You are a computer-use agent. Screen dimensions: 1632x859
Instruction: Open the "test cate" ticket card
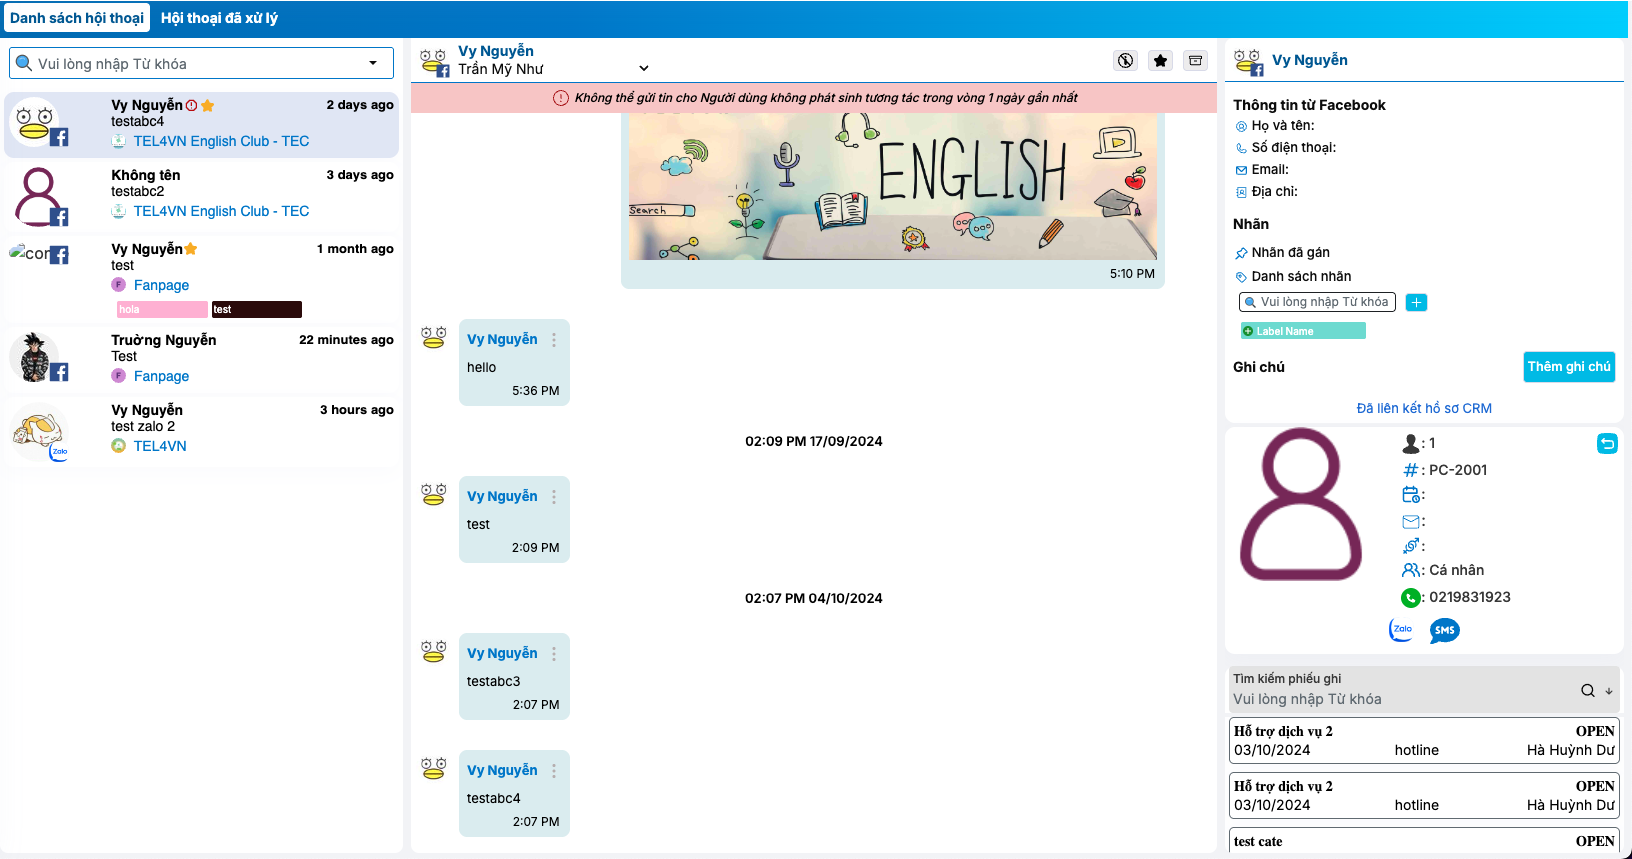coord(1424,840)
